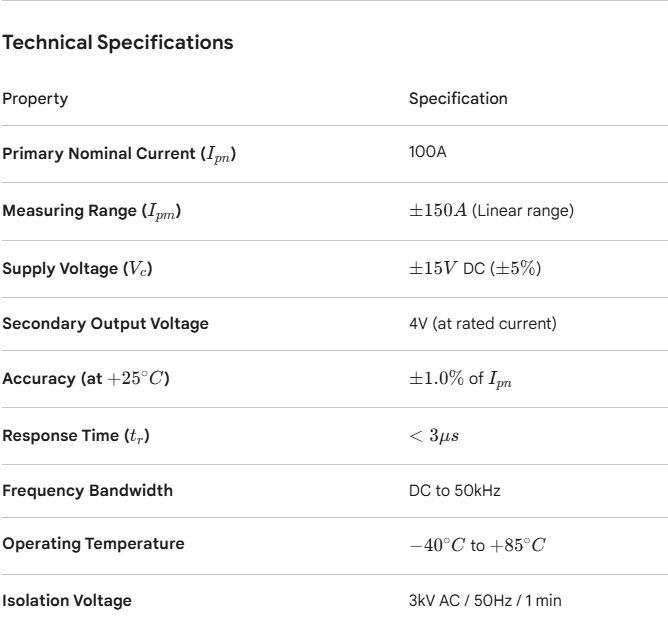Click the Specification column header
The image size is (668, 627).
click(x=458, y=99)
